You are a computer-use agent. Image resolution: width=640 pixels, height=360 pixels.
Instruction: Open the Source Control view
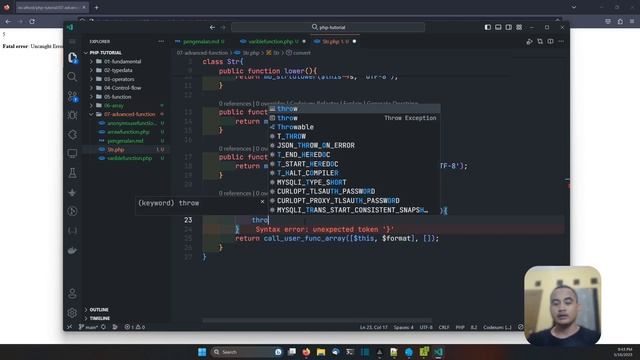coord(72,96)
